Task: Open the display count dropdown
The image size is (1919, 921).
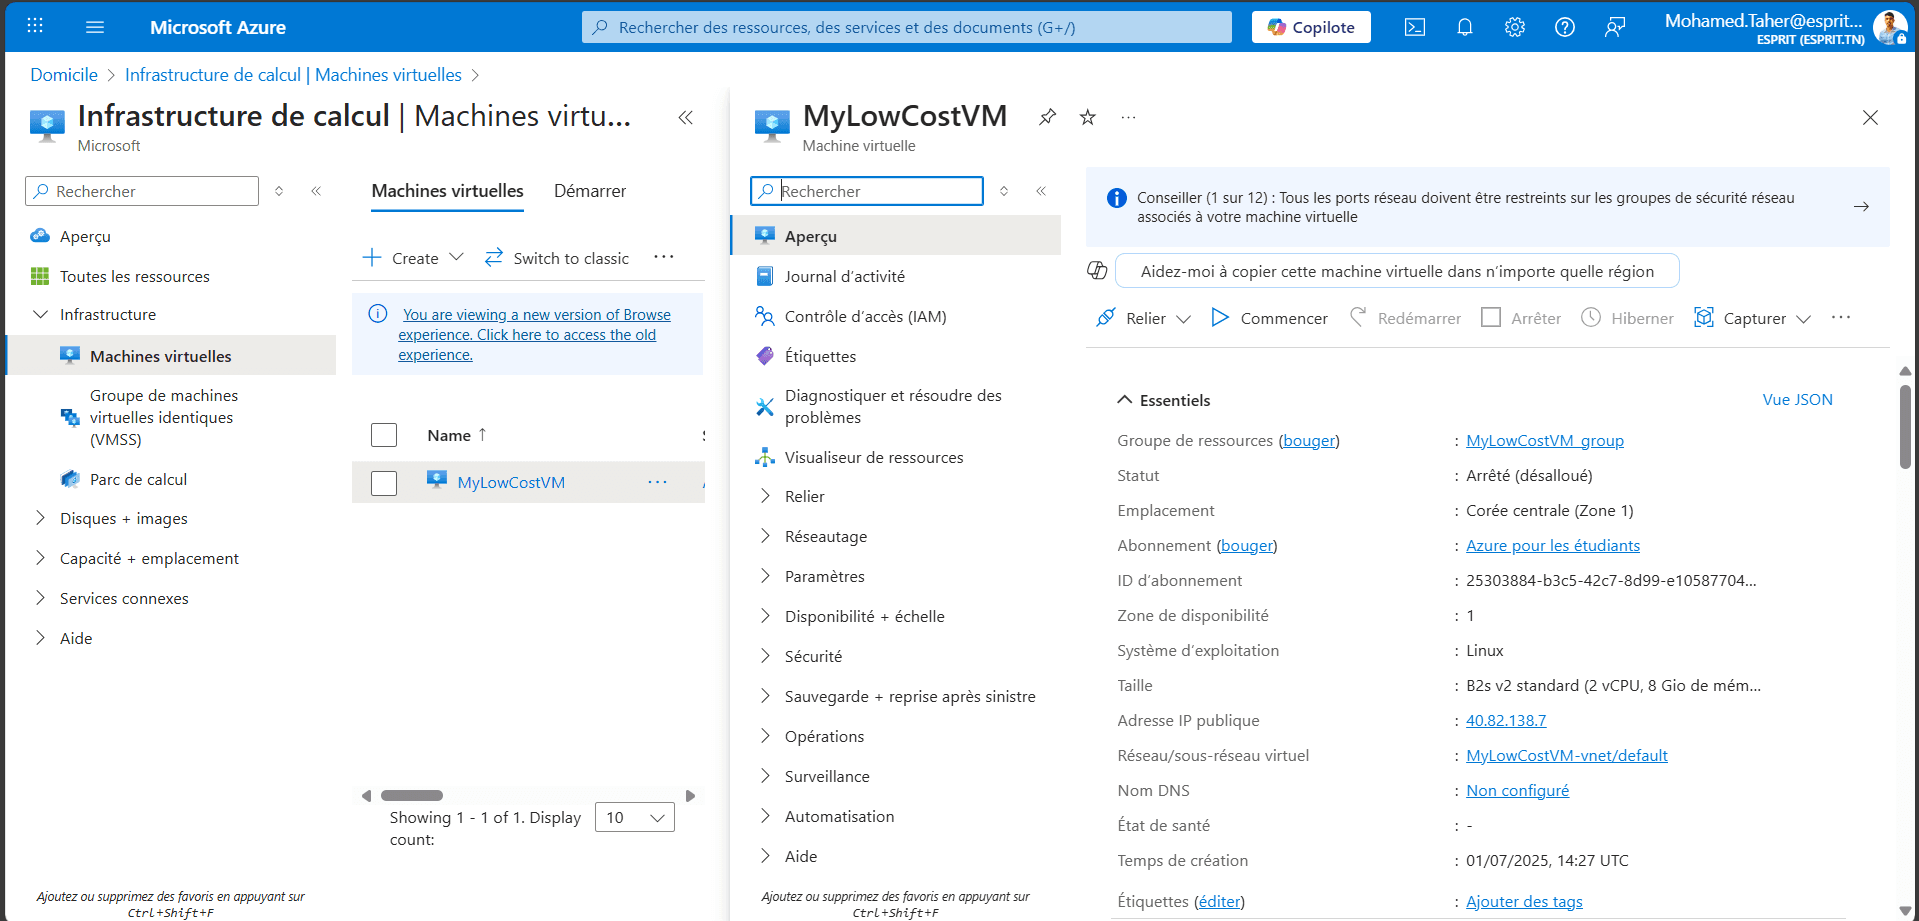Action: click(x=635, y=817)
